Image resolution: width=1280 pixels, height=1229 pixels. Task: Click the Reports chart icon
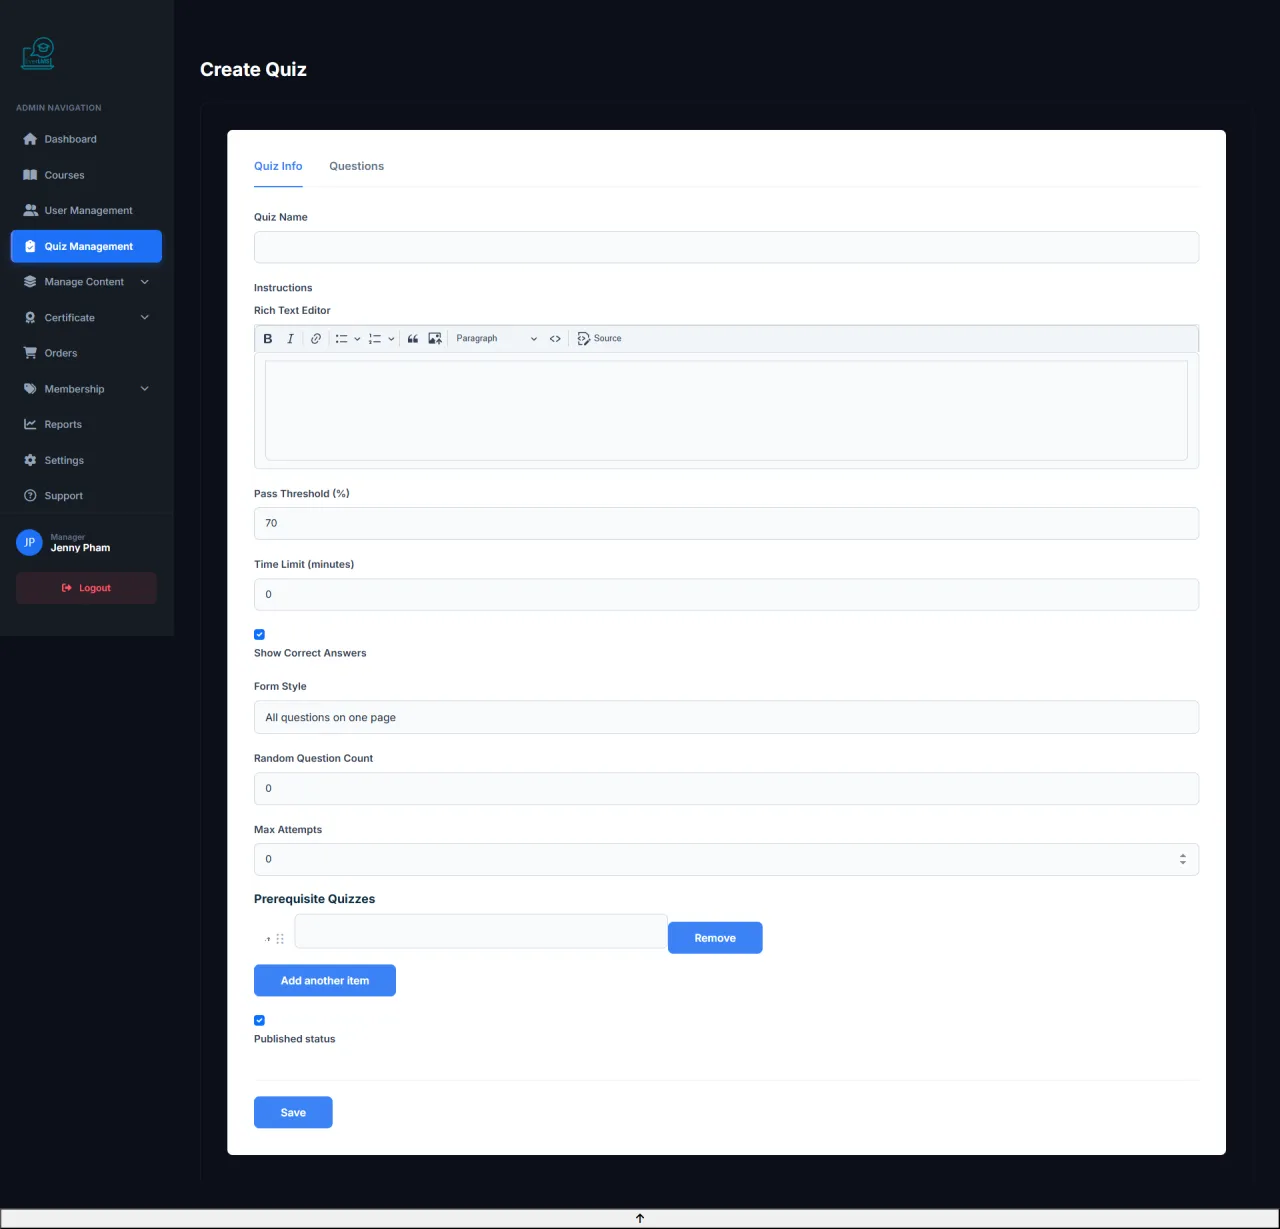pyautogui.click(x=30, y=424)
